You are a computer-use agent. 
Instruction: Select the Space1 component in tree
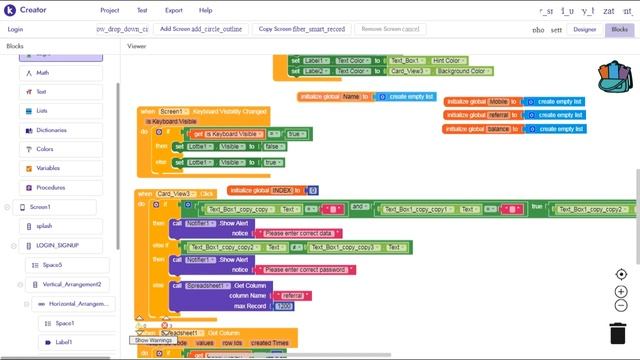coord(77,324)
